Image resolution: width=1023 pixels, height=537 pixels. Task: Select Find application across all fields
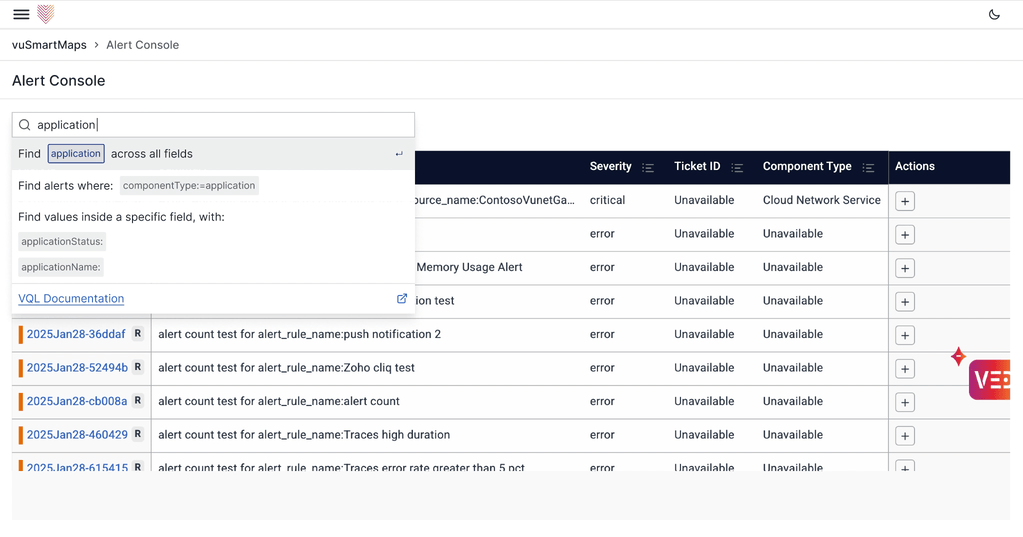click(105, 154)
